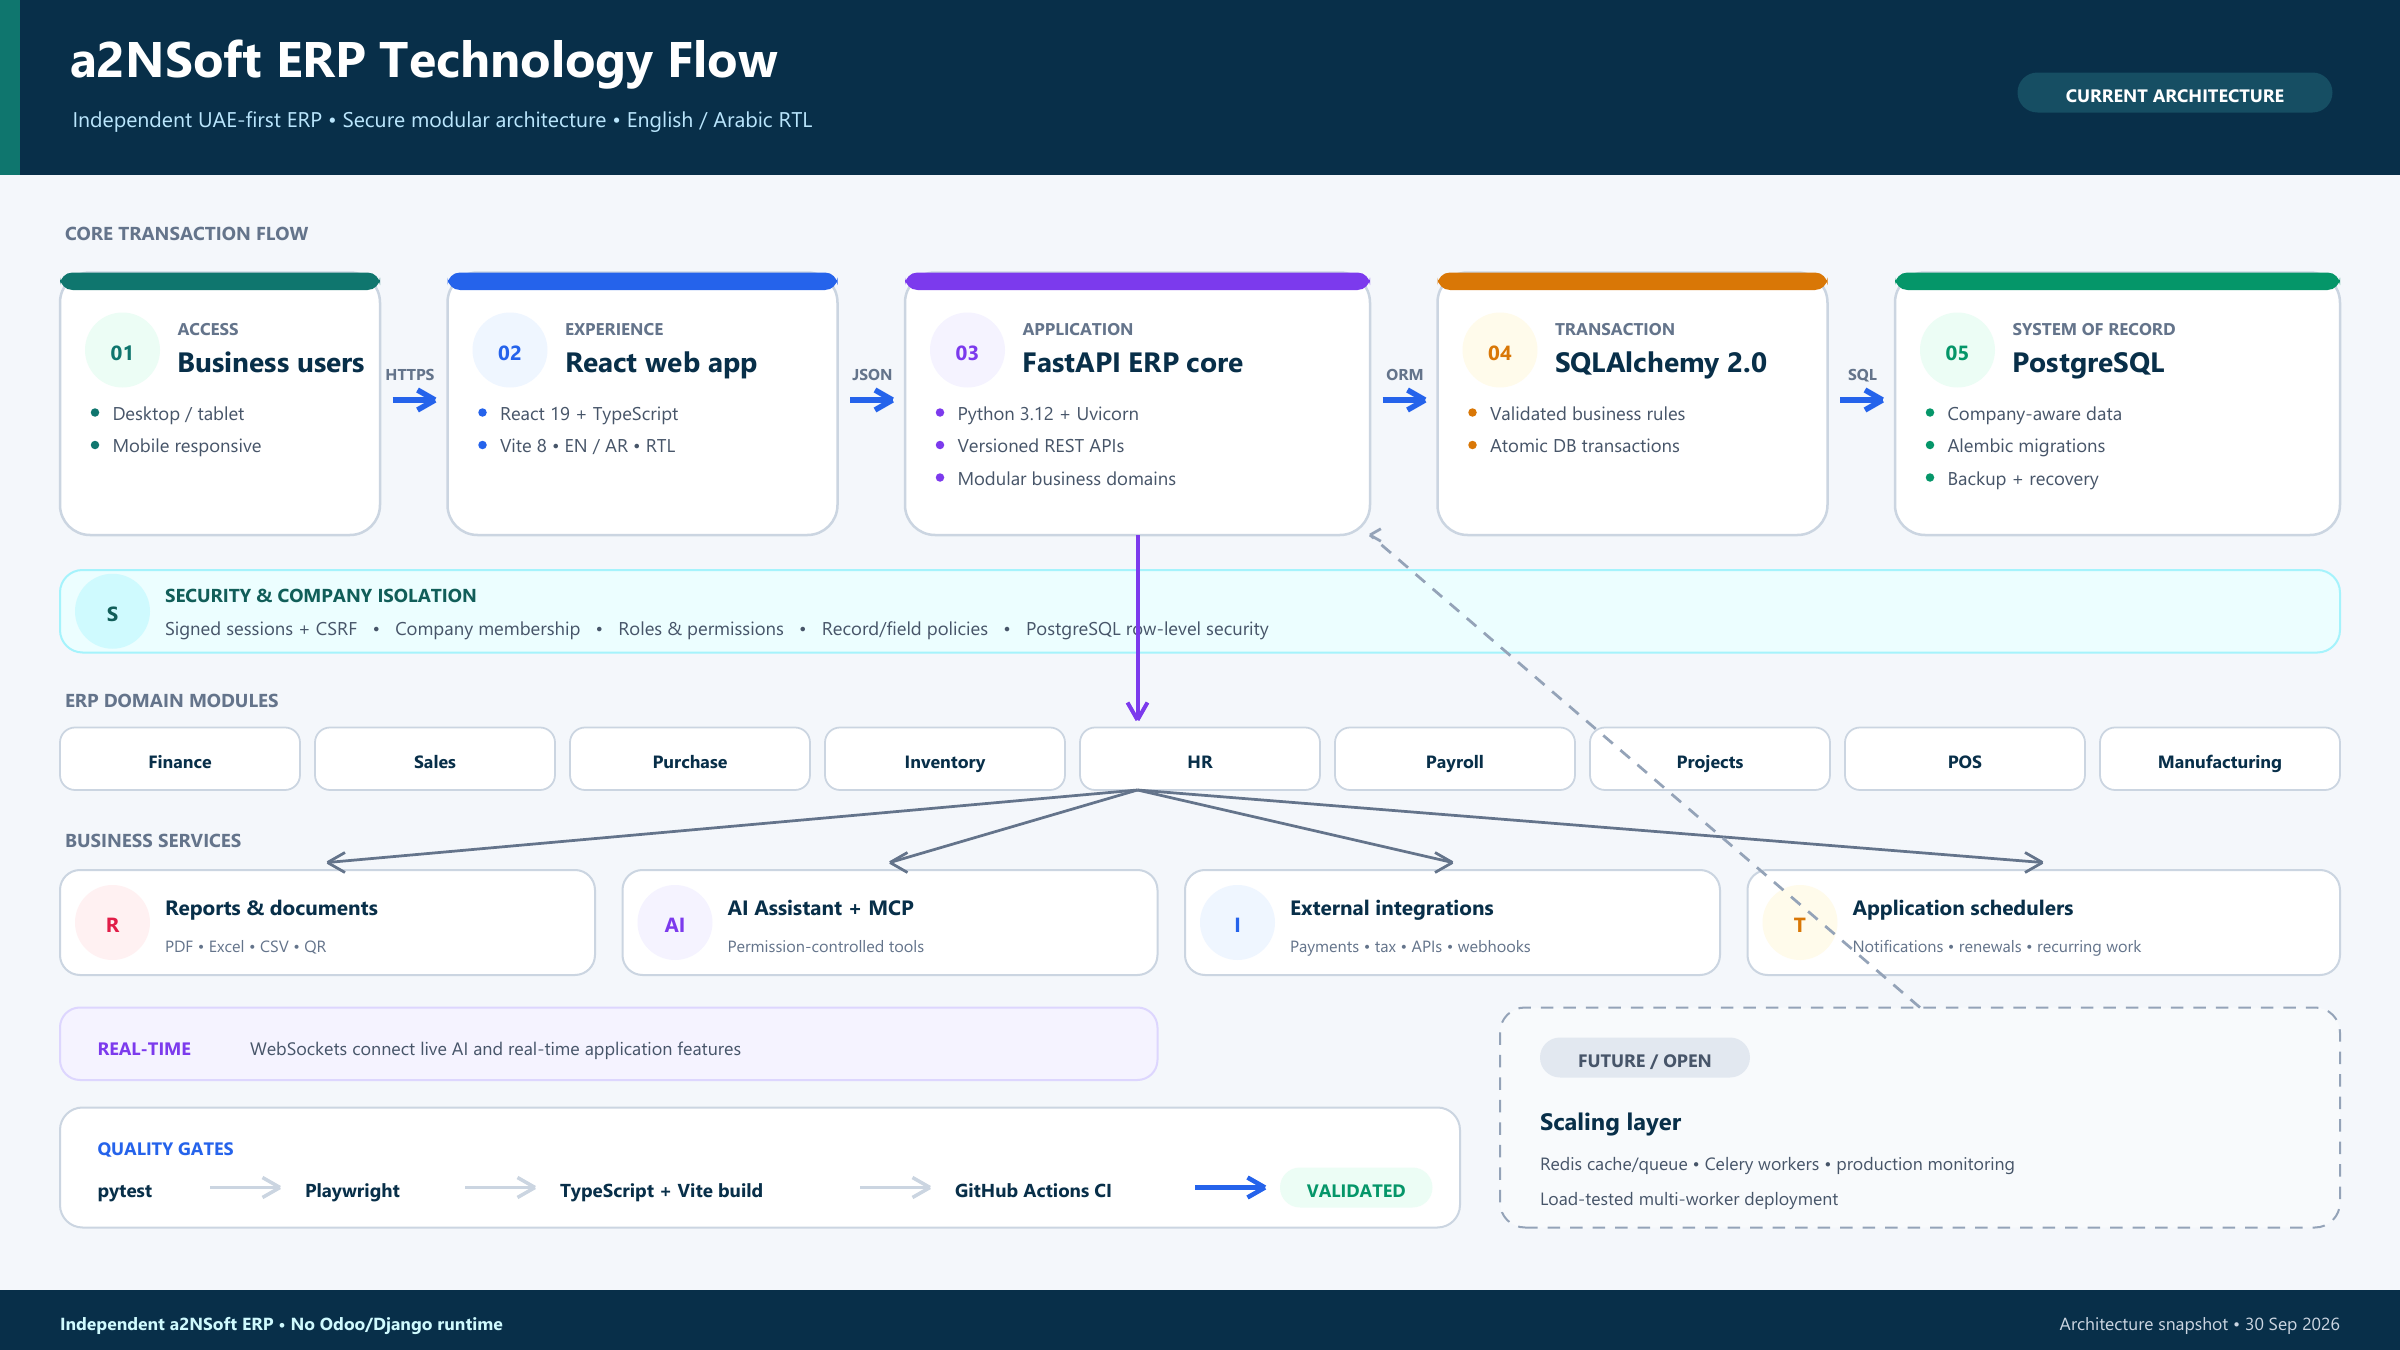Click the 'Mobile responsive' bullet

click(186, 445)
